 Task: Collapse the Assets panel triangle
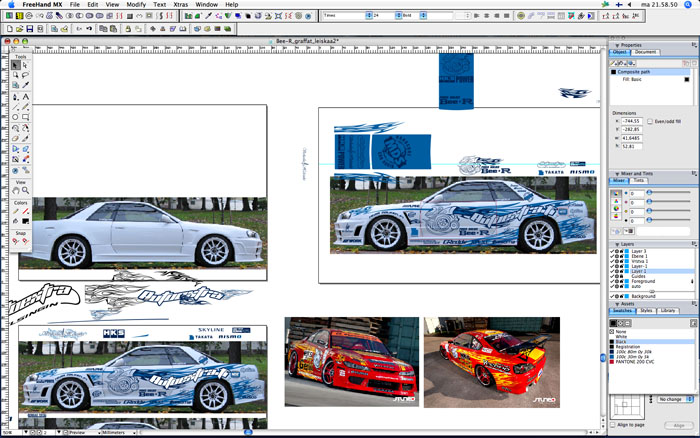point(617,304)
